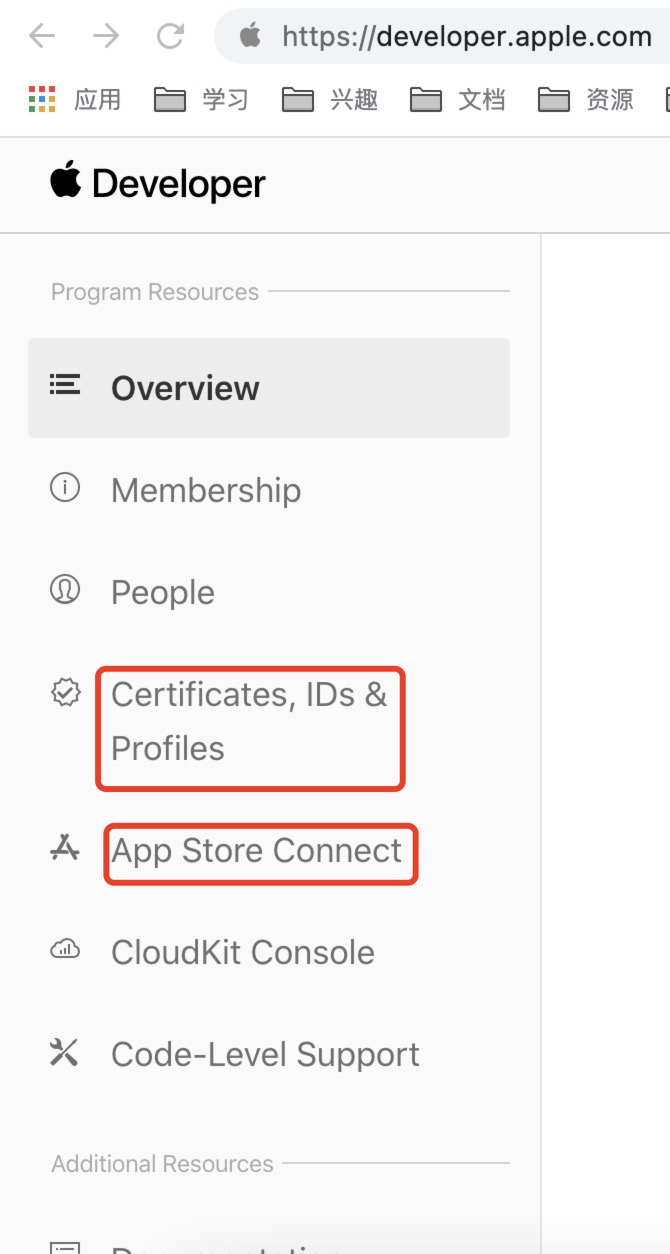Click the Code-Level Support tools icon

pos(64,1052)
